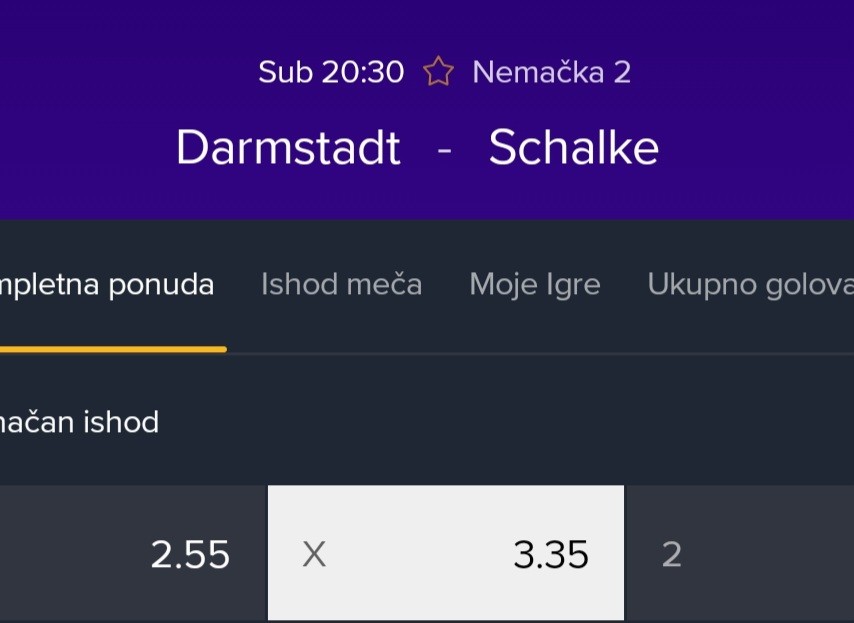The height and width of the screenshot is (623, 854).
Task: Click the 3.35 odds value
Action: coord(551,554)
